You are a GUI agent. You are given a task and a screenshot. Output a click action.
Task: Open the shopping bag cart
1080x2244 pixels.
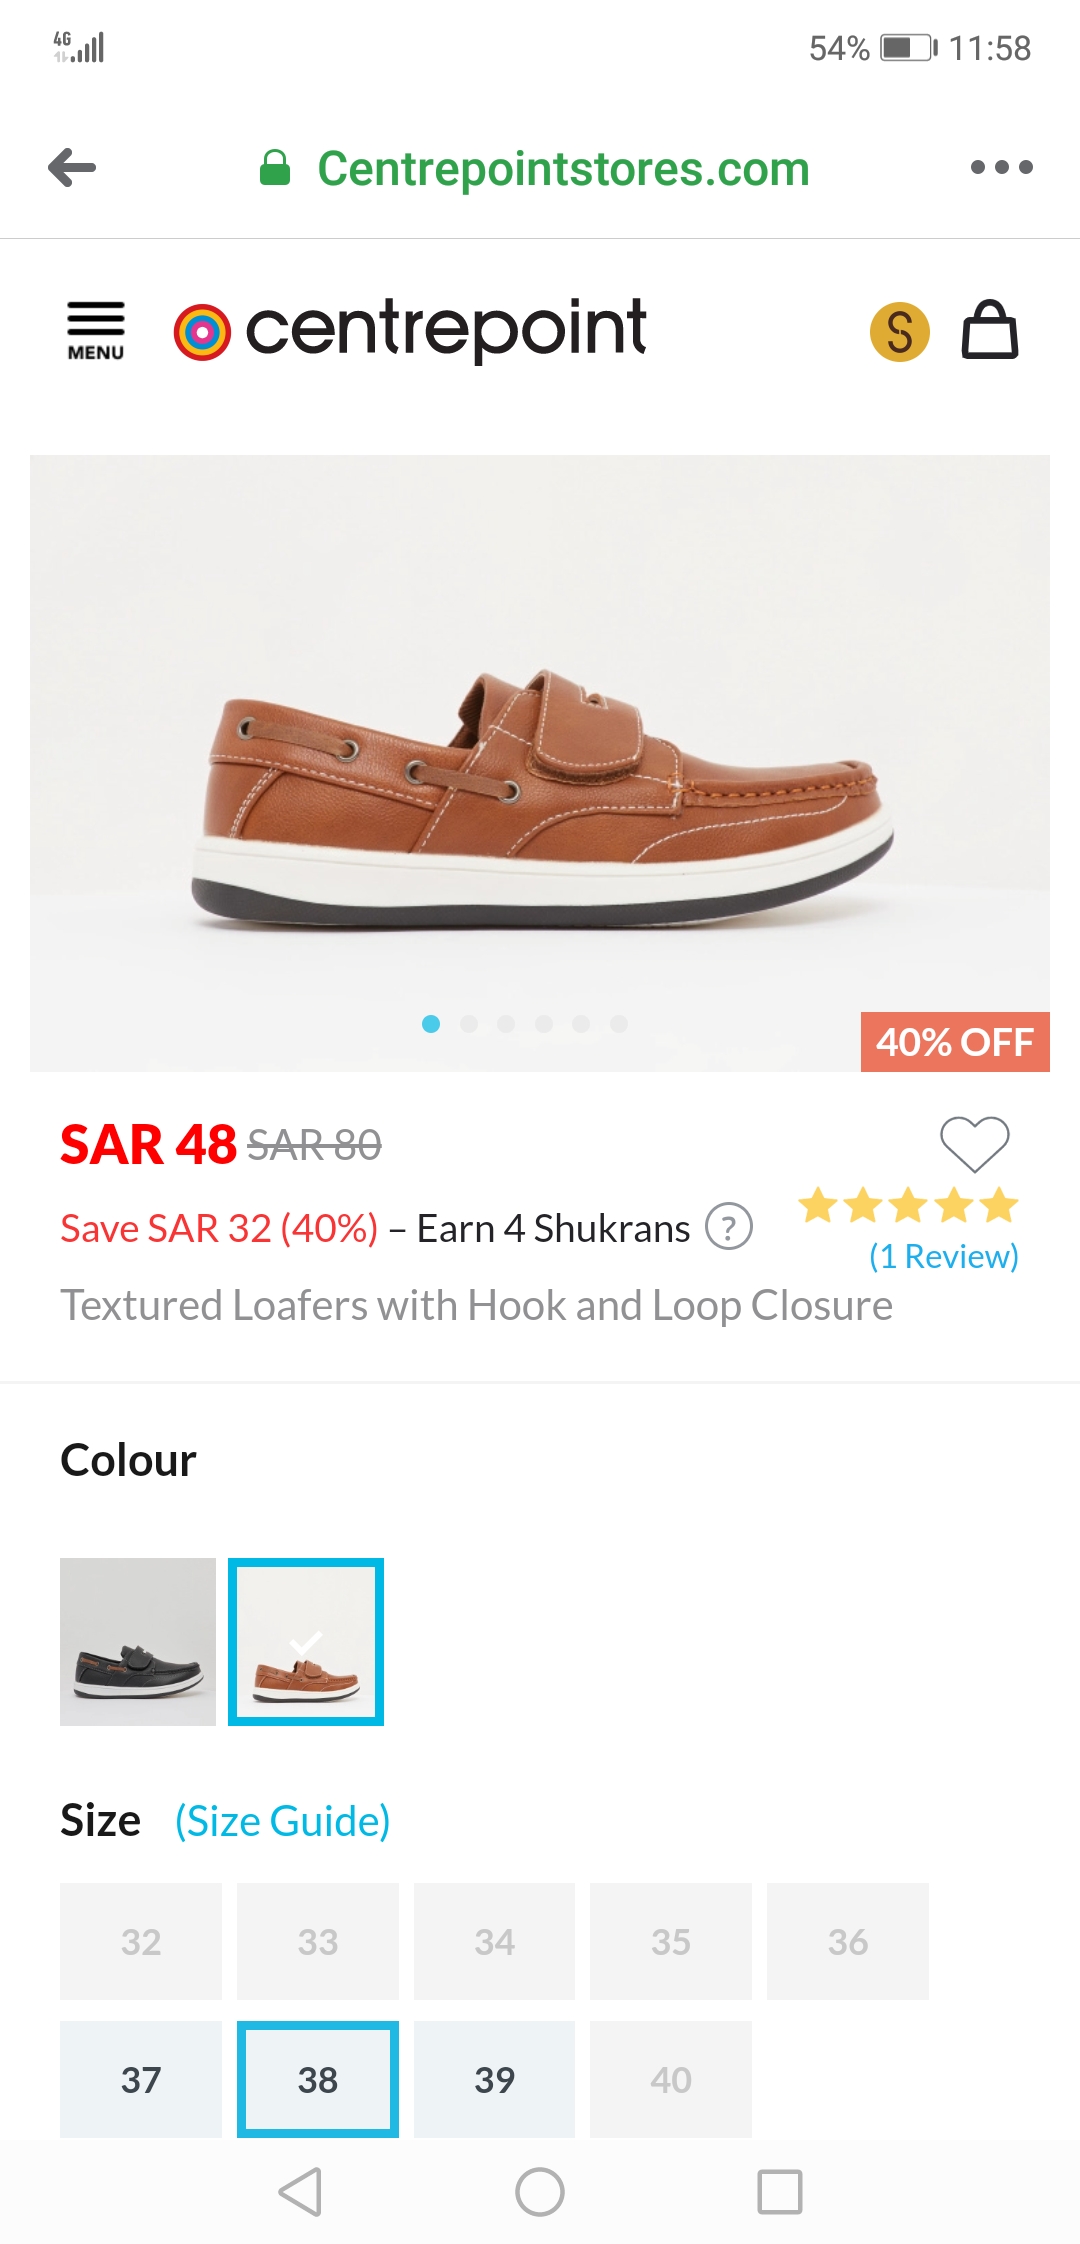tap(989, 331)
